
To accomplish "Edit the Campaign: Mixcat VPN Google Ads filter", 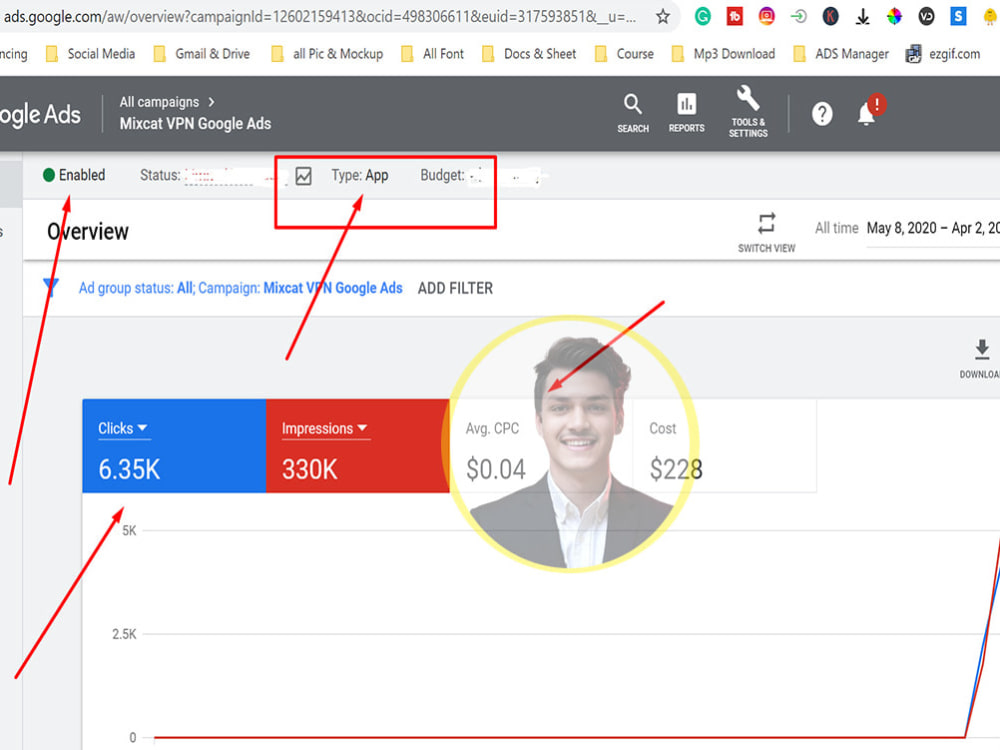I will pos(300,288).
